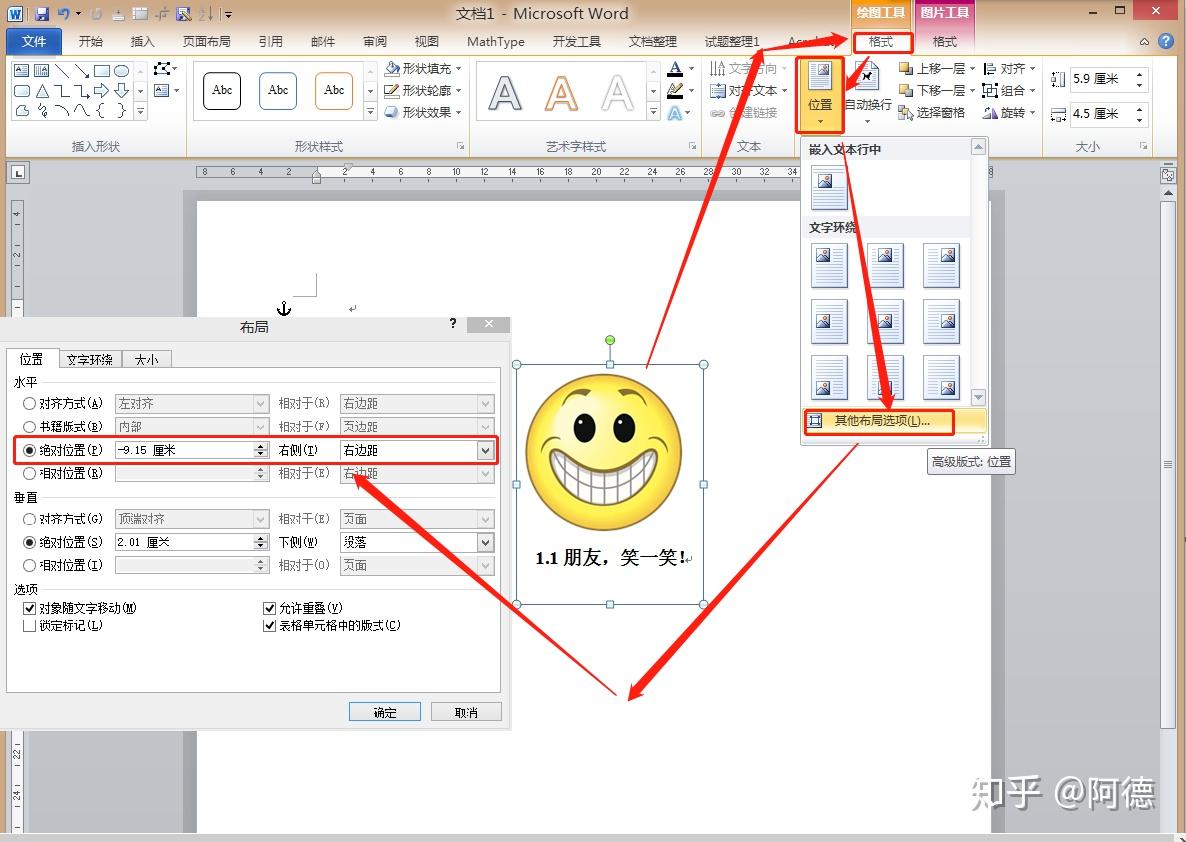Screen dimensions: 1186x842
Task: Select the oval shape in shapes gallery
Action: pos(121,71)
